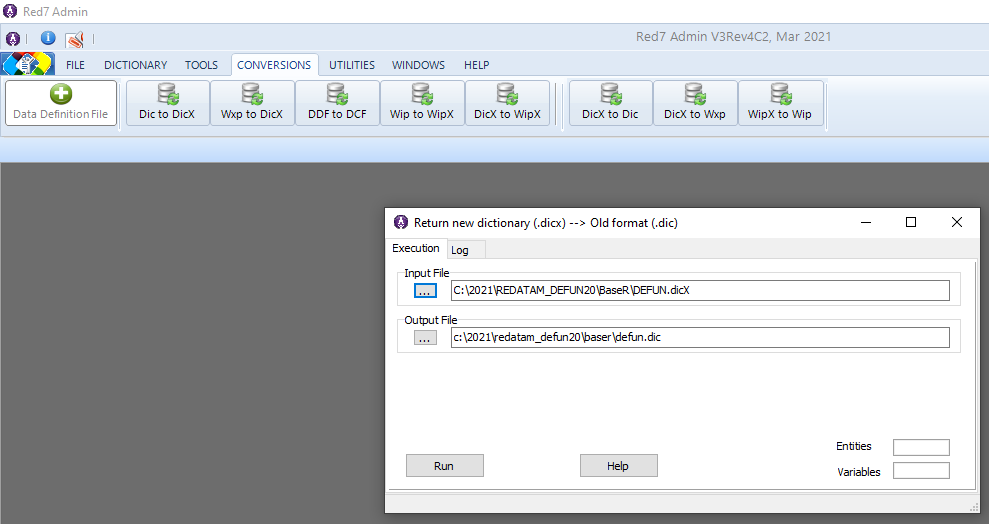Image resolution: width=989 pixels, height=524 pixels.
Task: Click the Entities count field
Action: 921,447
